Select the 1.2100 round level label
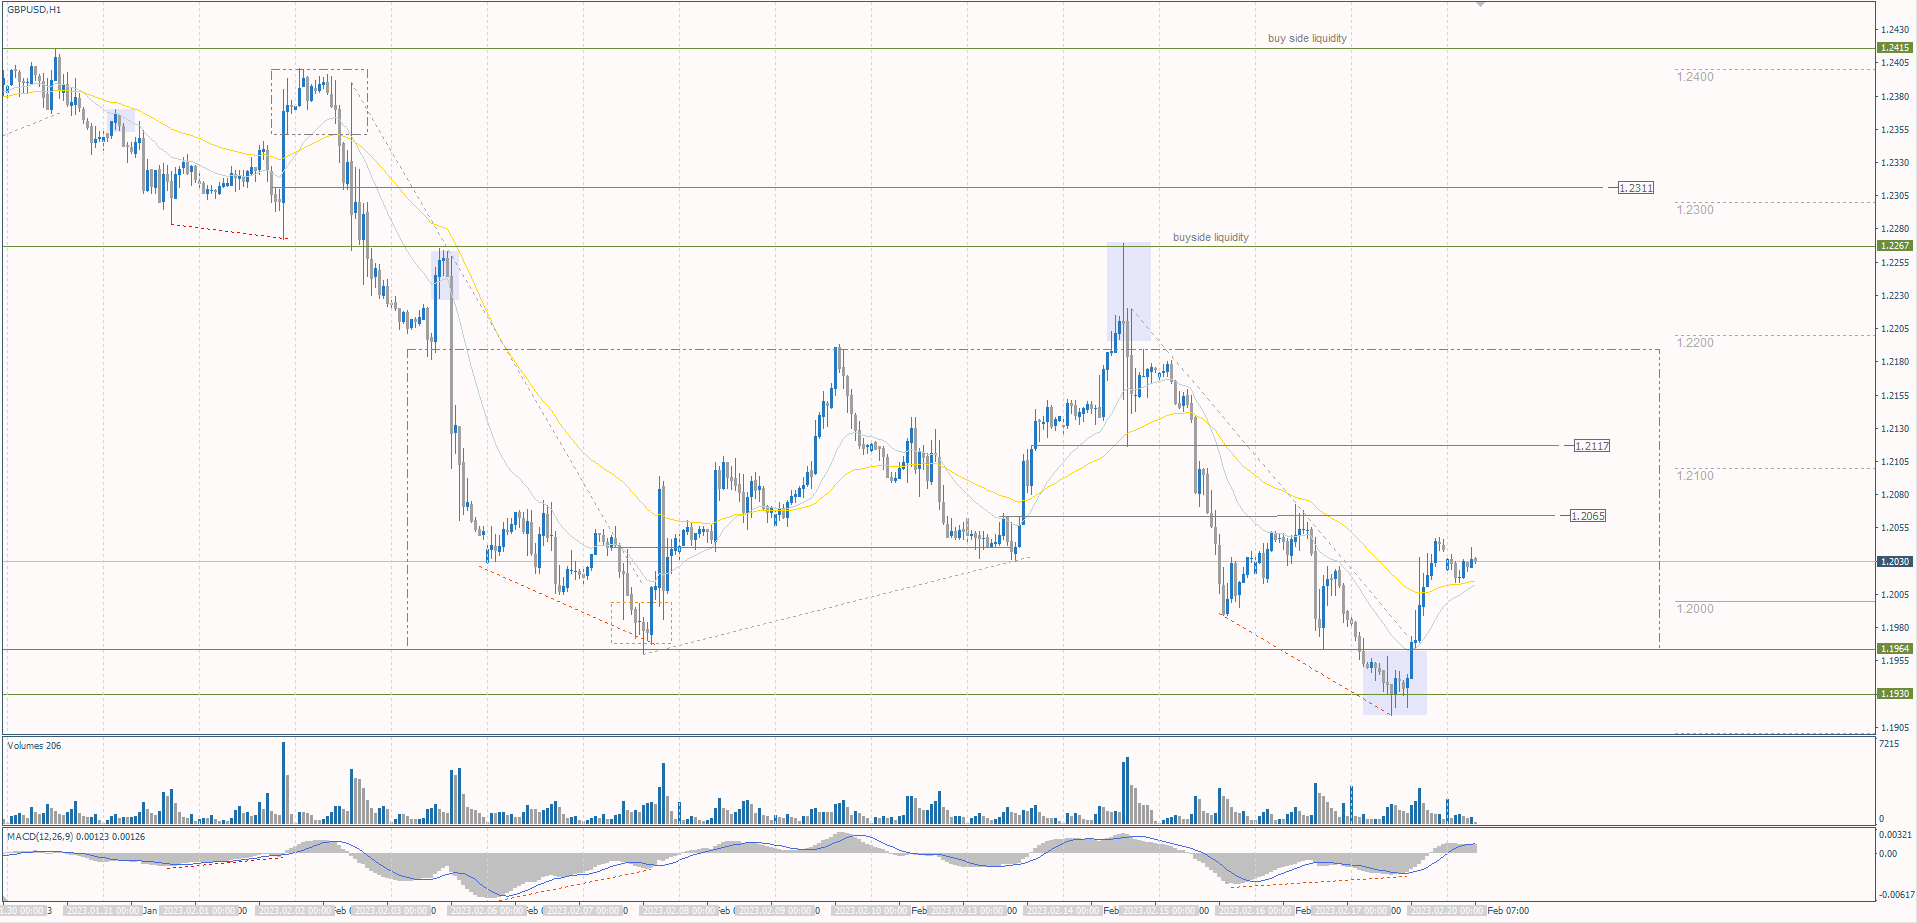Screen dimensions: 1917x923 tap(1695, 476)
